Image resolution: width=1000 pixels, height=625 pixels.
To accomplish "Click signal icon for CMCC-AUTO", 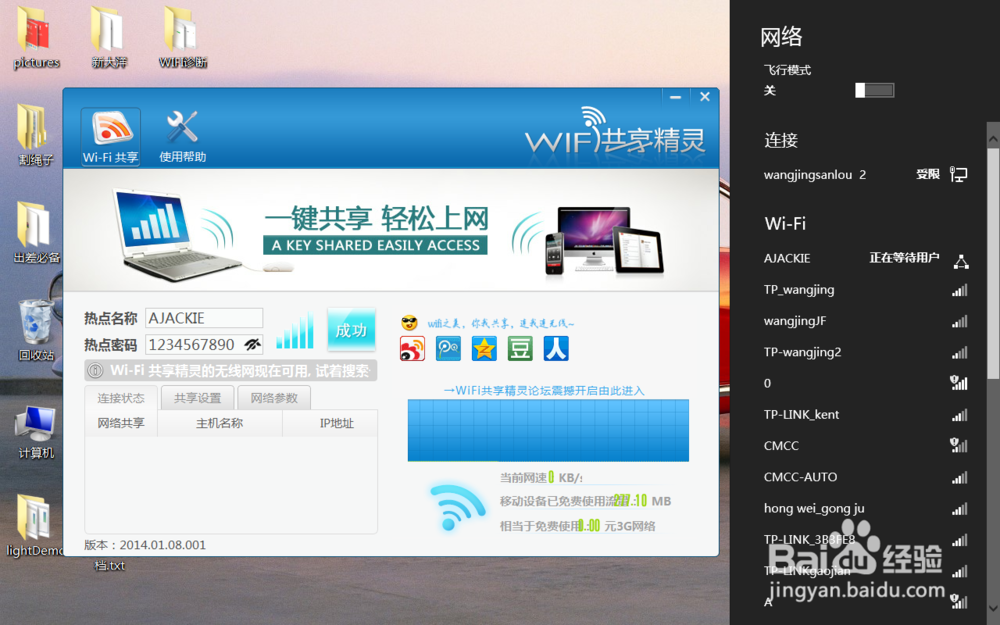I will pos(960,478).
